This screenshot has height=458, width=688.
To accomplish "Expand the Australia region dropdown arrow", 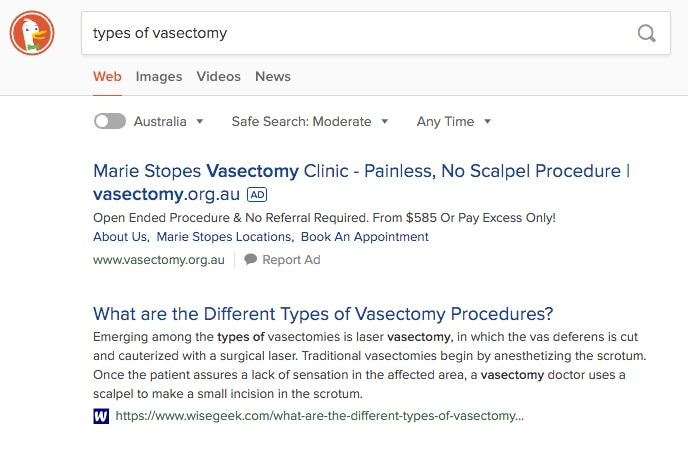I will pyautogui.click(x=200, y=122).
